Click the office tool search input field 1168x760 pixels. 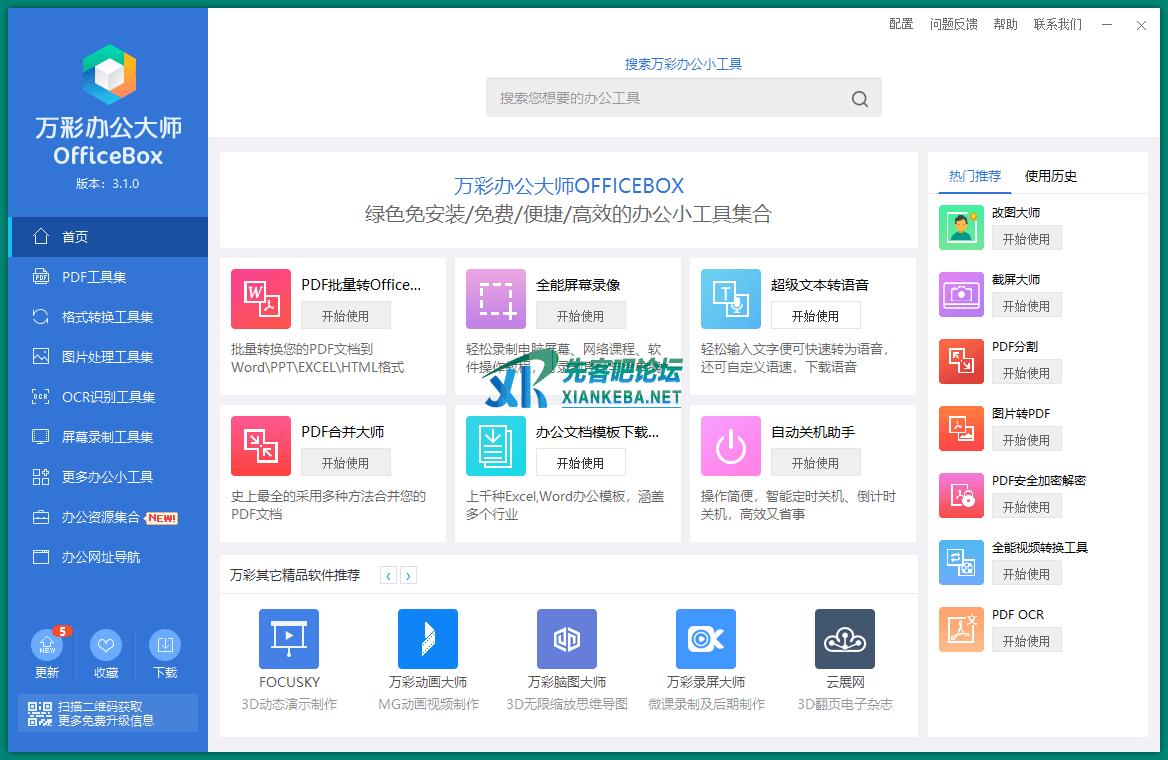(x=665, y=98)
